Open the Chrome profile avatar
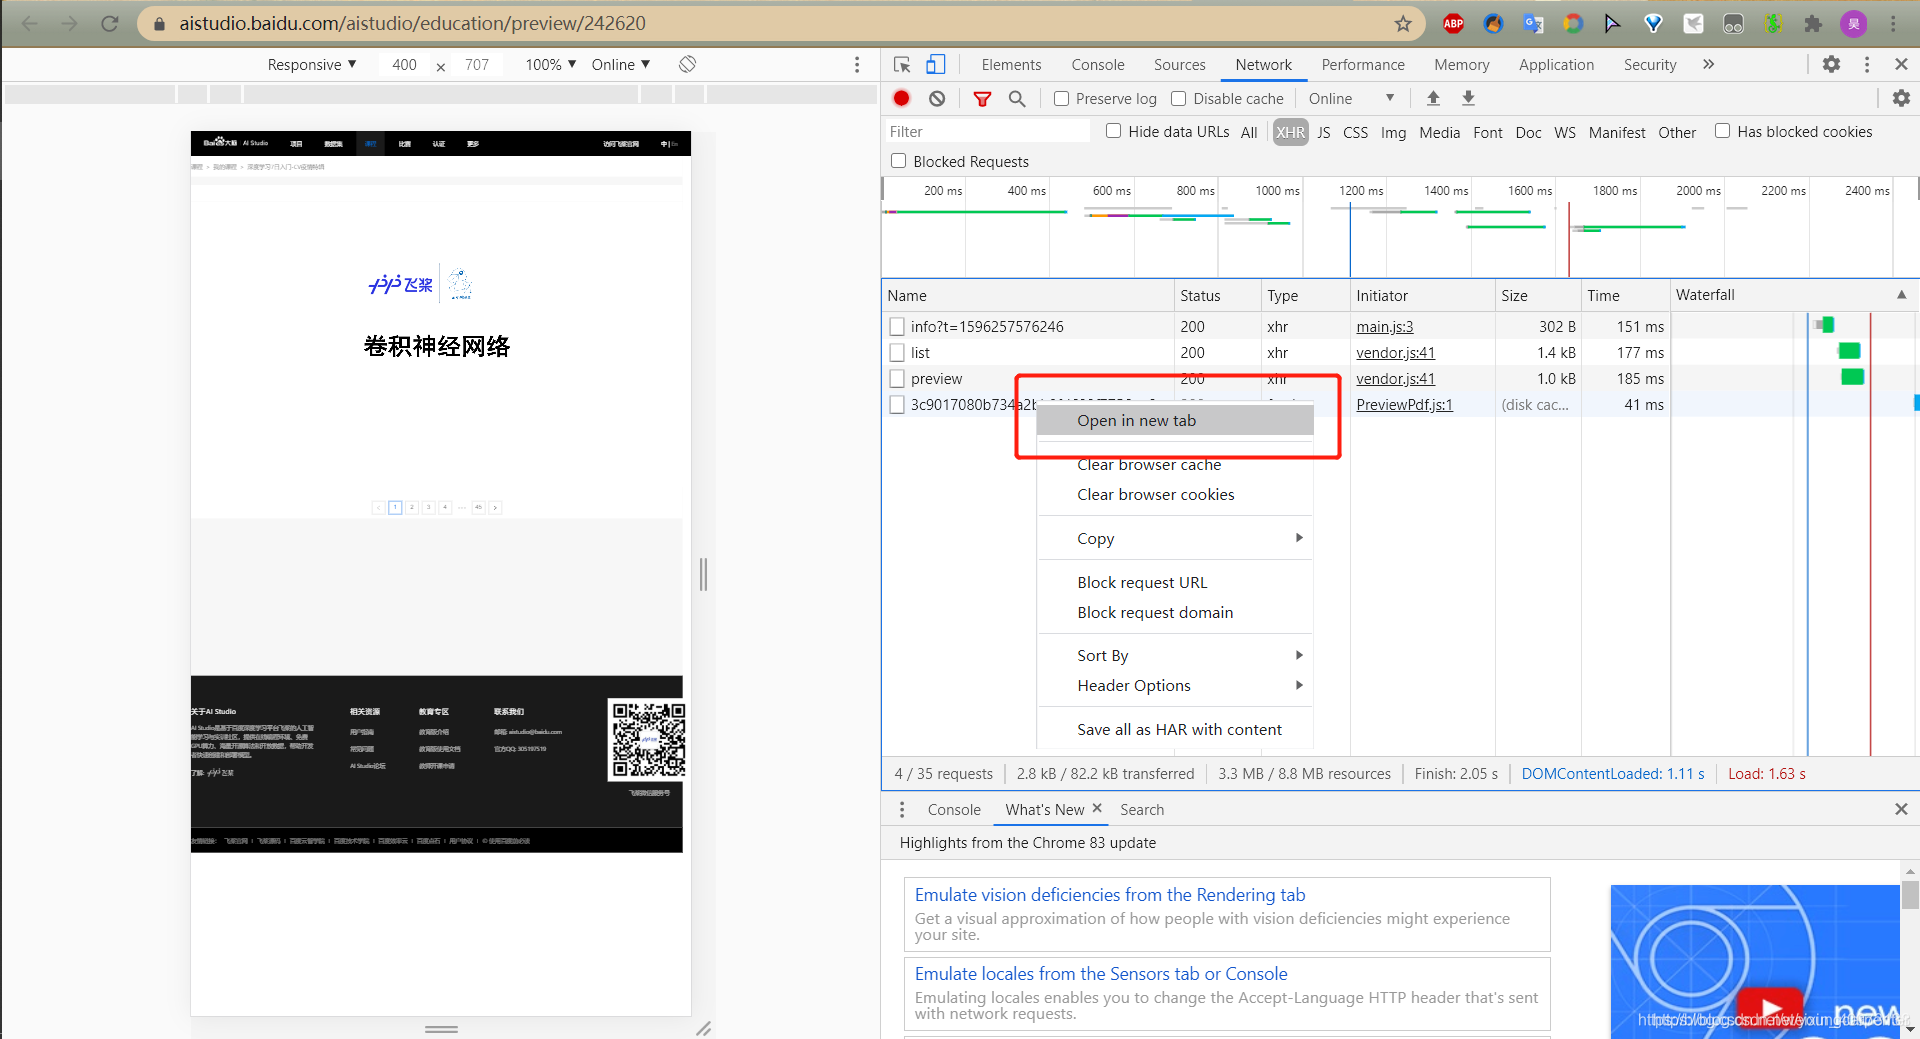The image size is (1920, 1039). coord(1854,23)
